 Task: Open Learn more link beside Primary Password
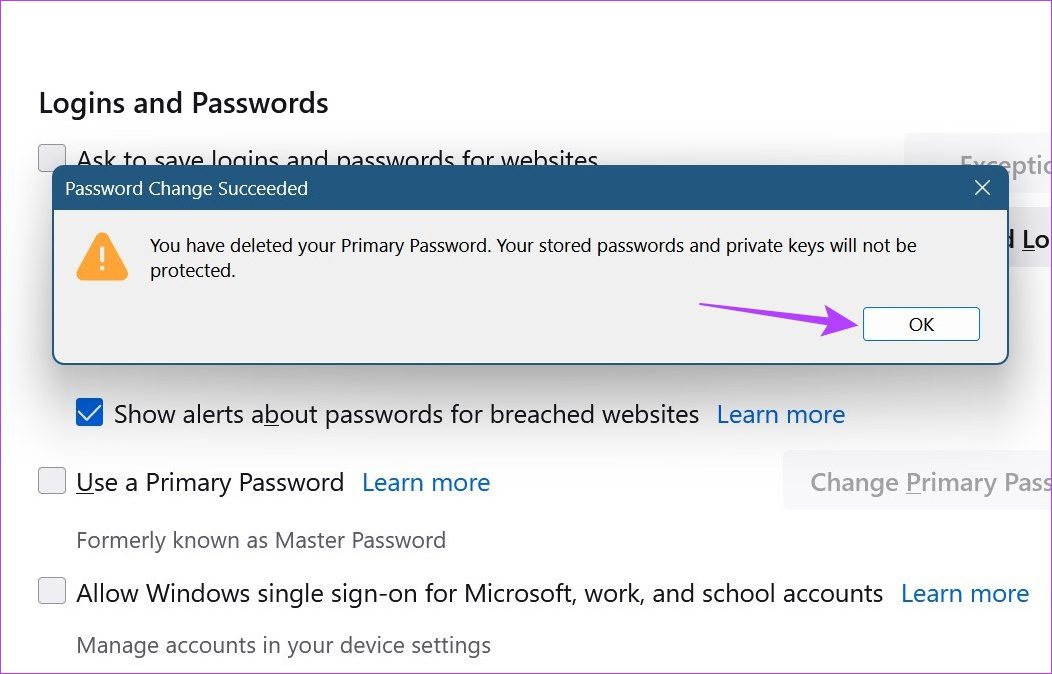[x=426, y=482]
